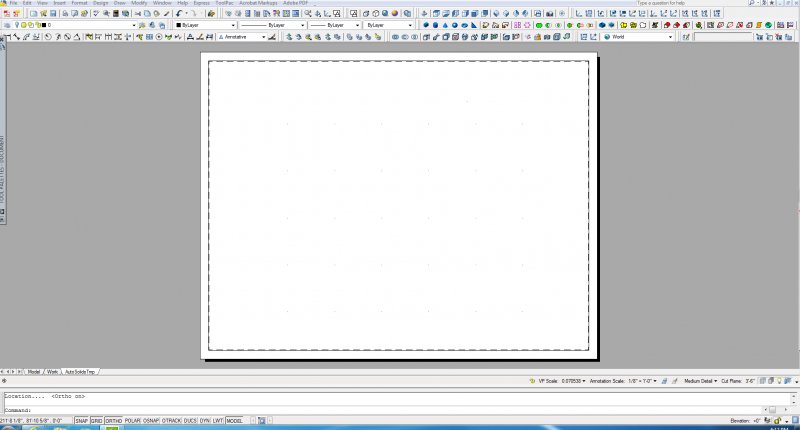
Task: Click the UCS icon left of World
Action: pos(593,37)
